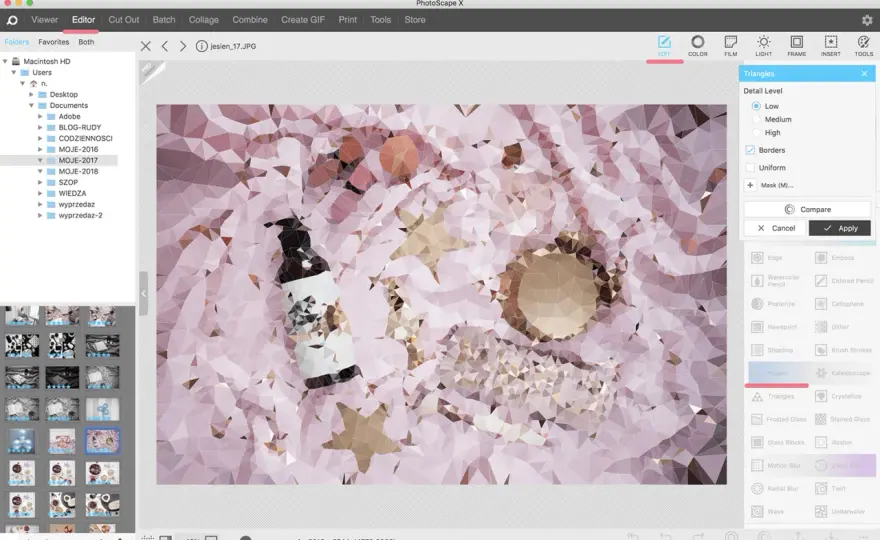
Task: Choose the Frosted Glass effect
Action: click(778, 419)
